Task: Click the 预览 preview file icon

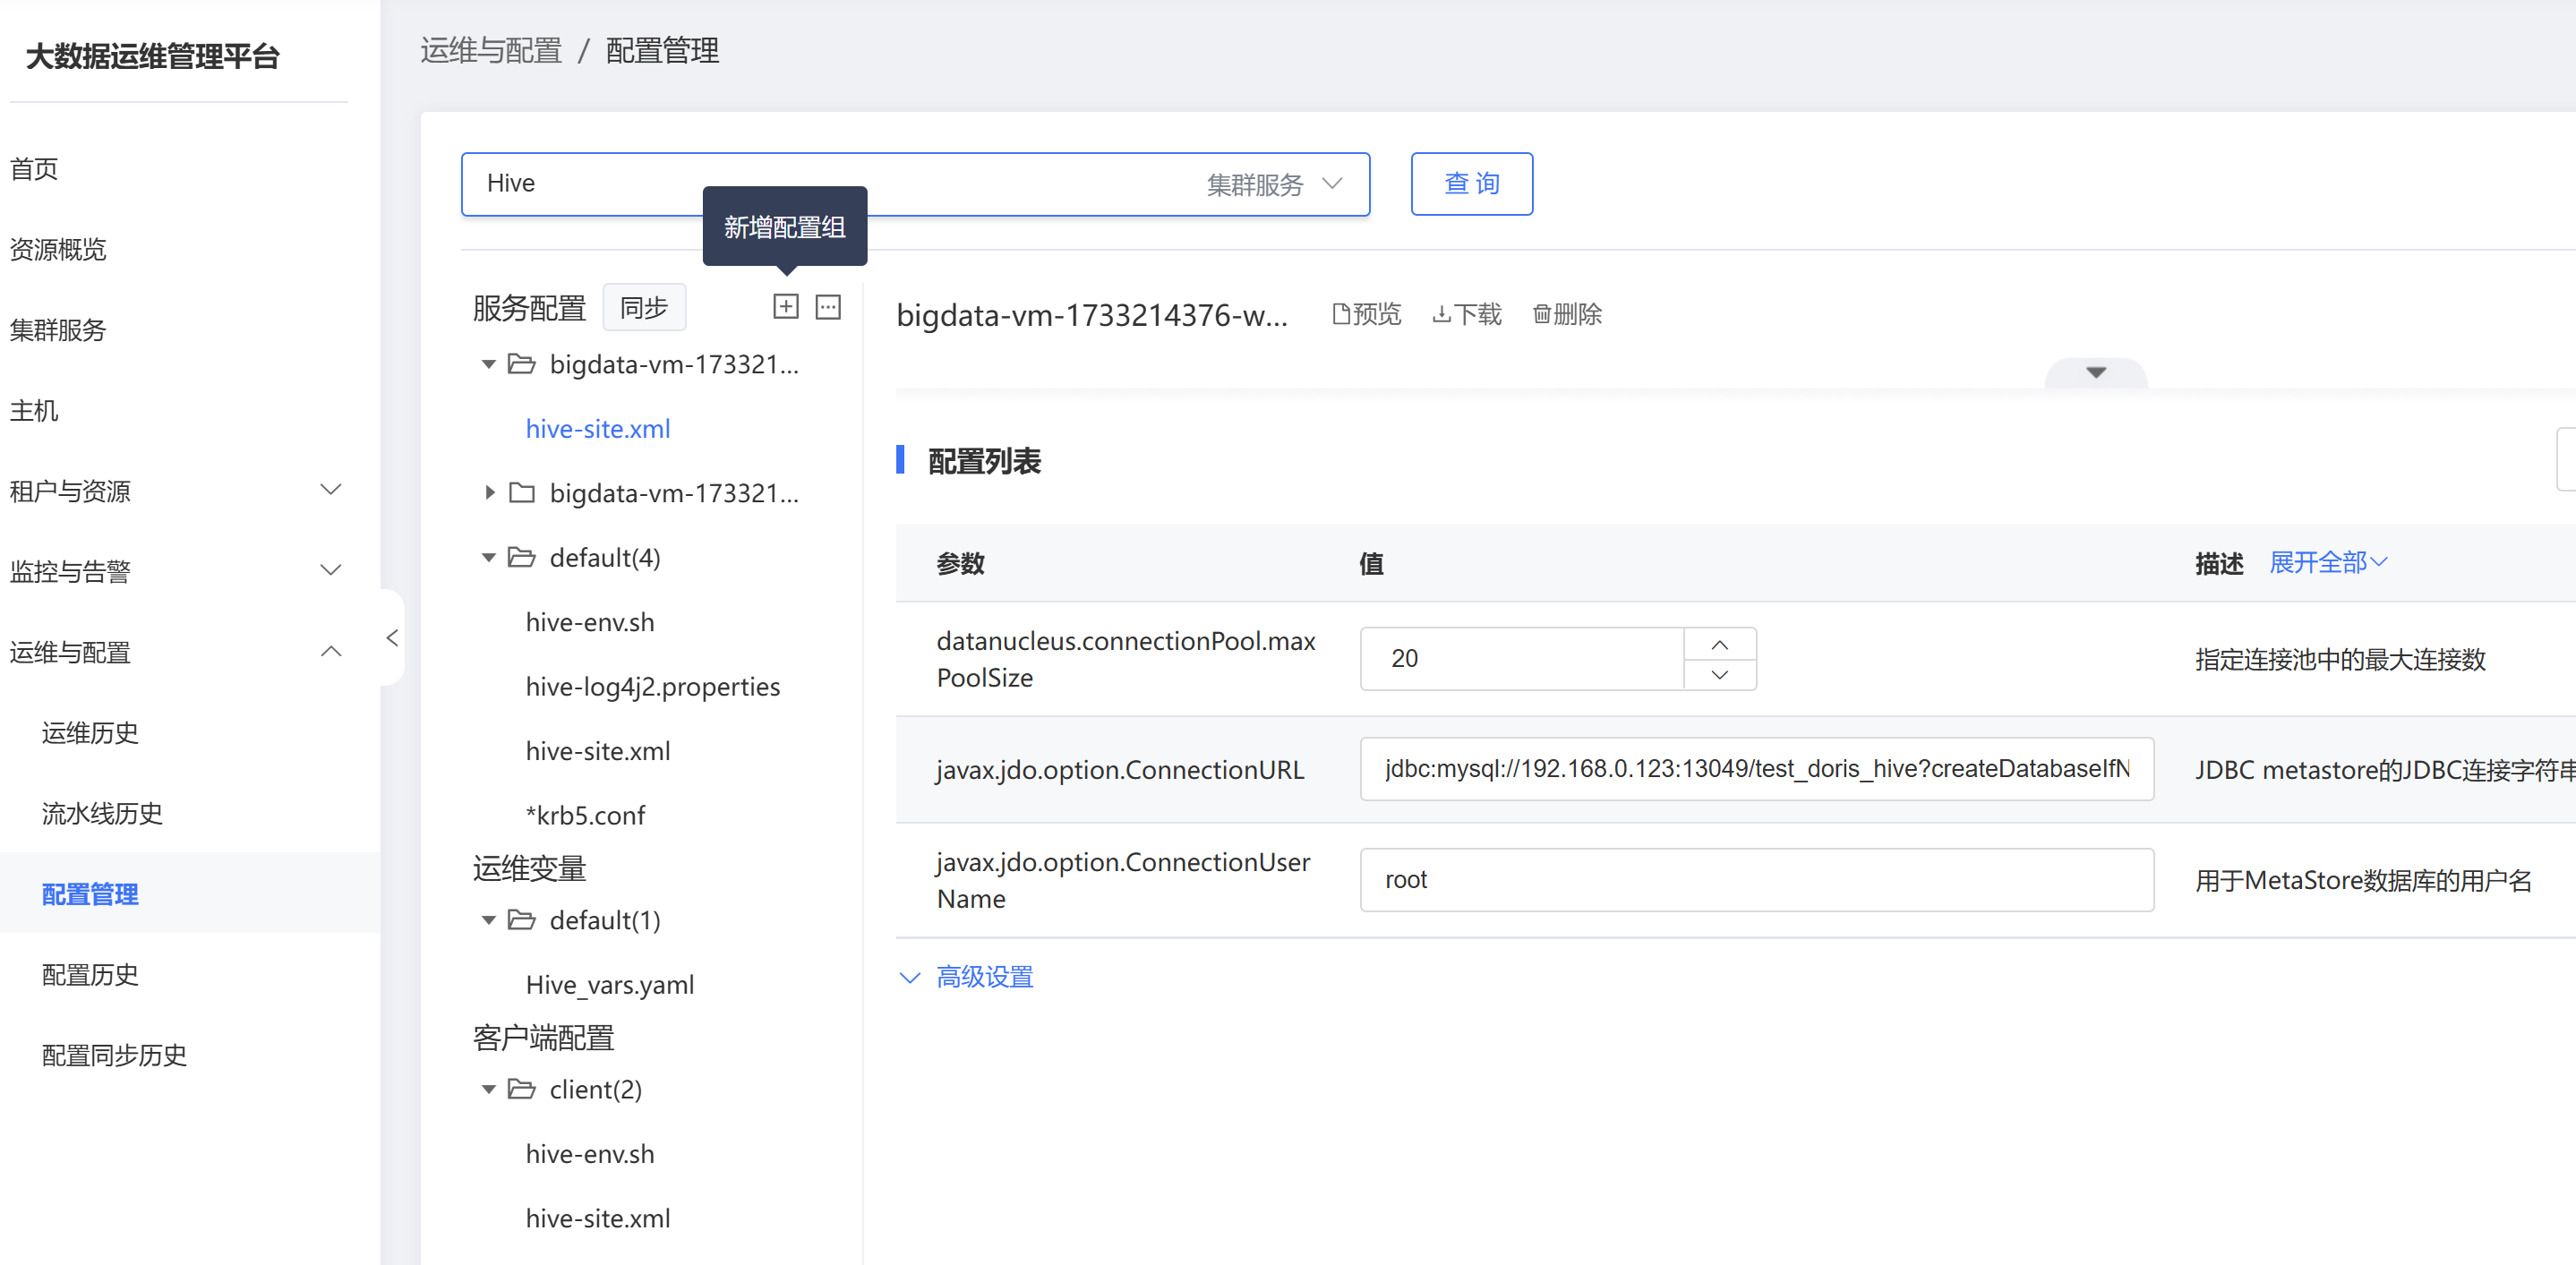Action: 1342,314
